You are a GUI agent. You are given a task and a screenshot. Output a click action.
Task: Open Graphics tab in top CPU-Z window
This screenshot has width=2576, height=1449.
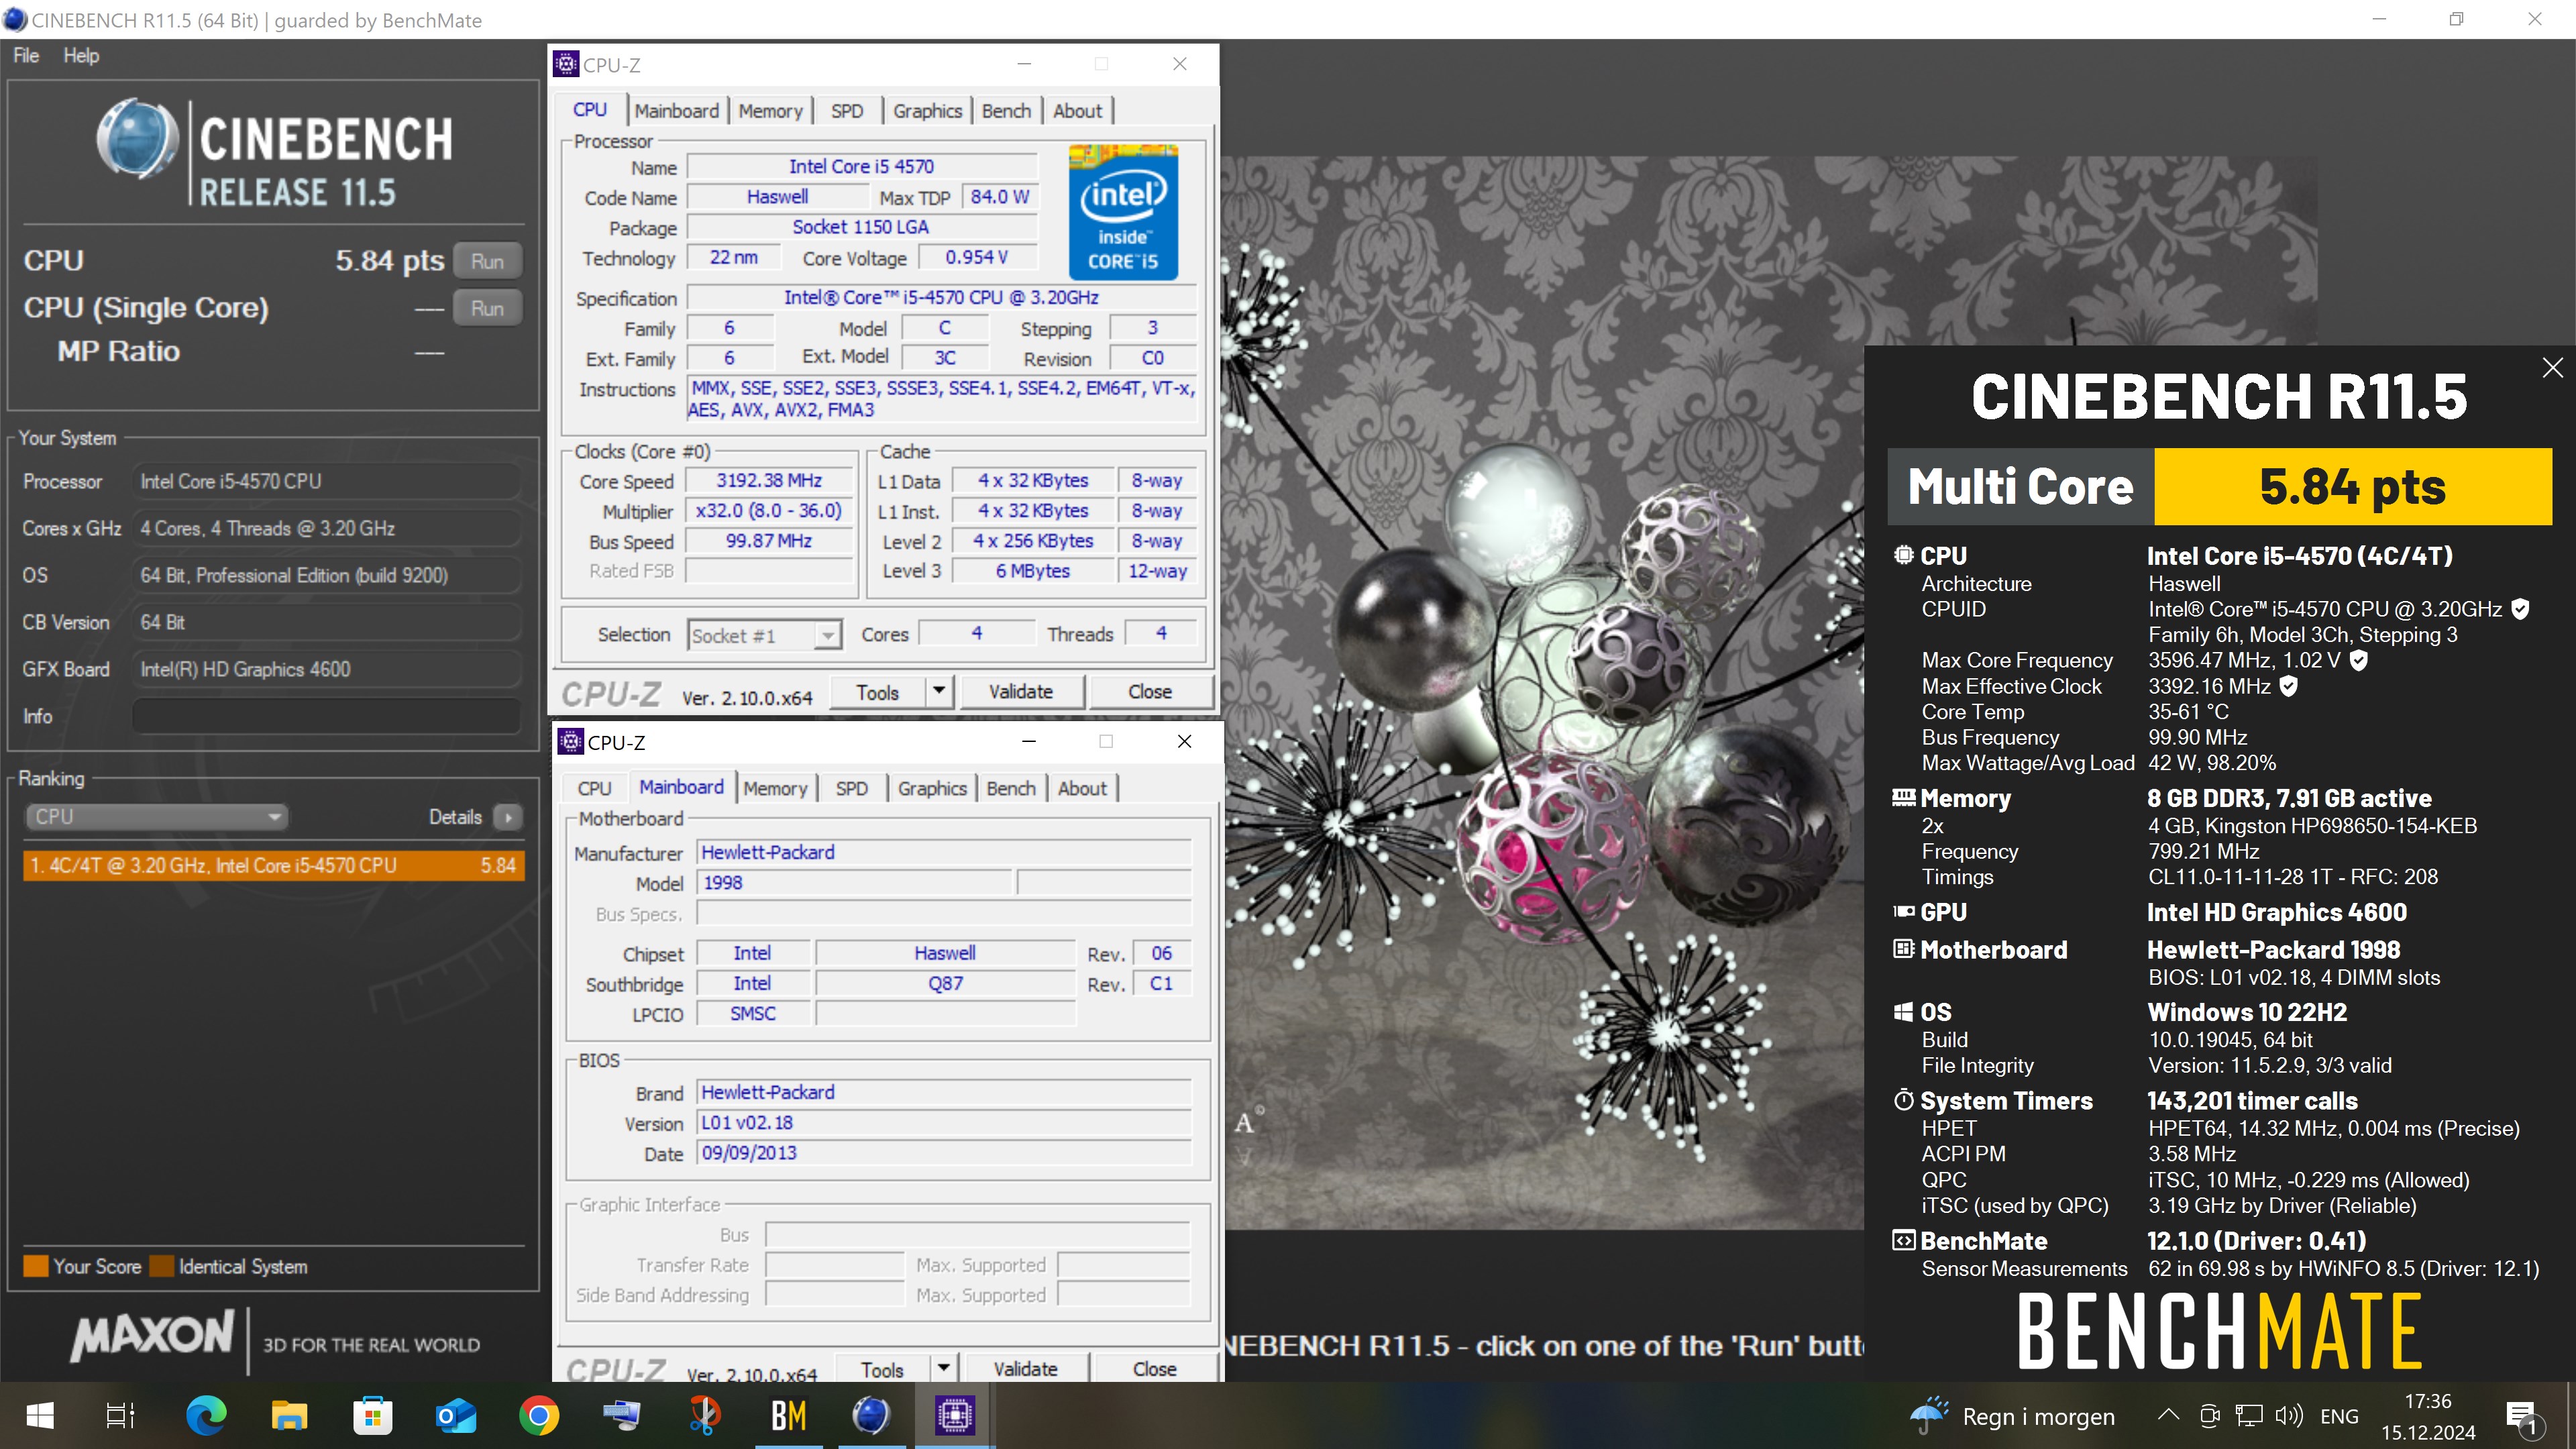tap(927, 111)
